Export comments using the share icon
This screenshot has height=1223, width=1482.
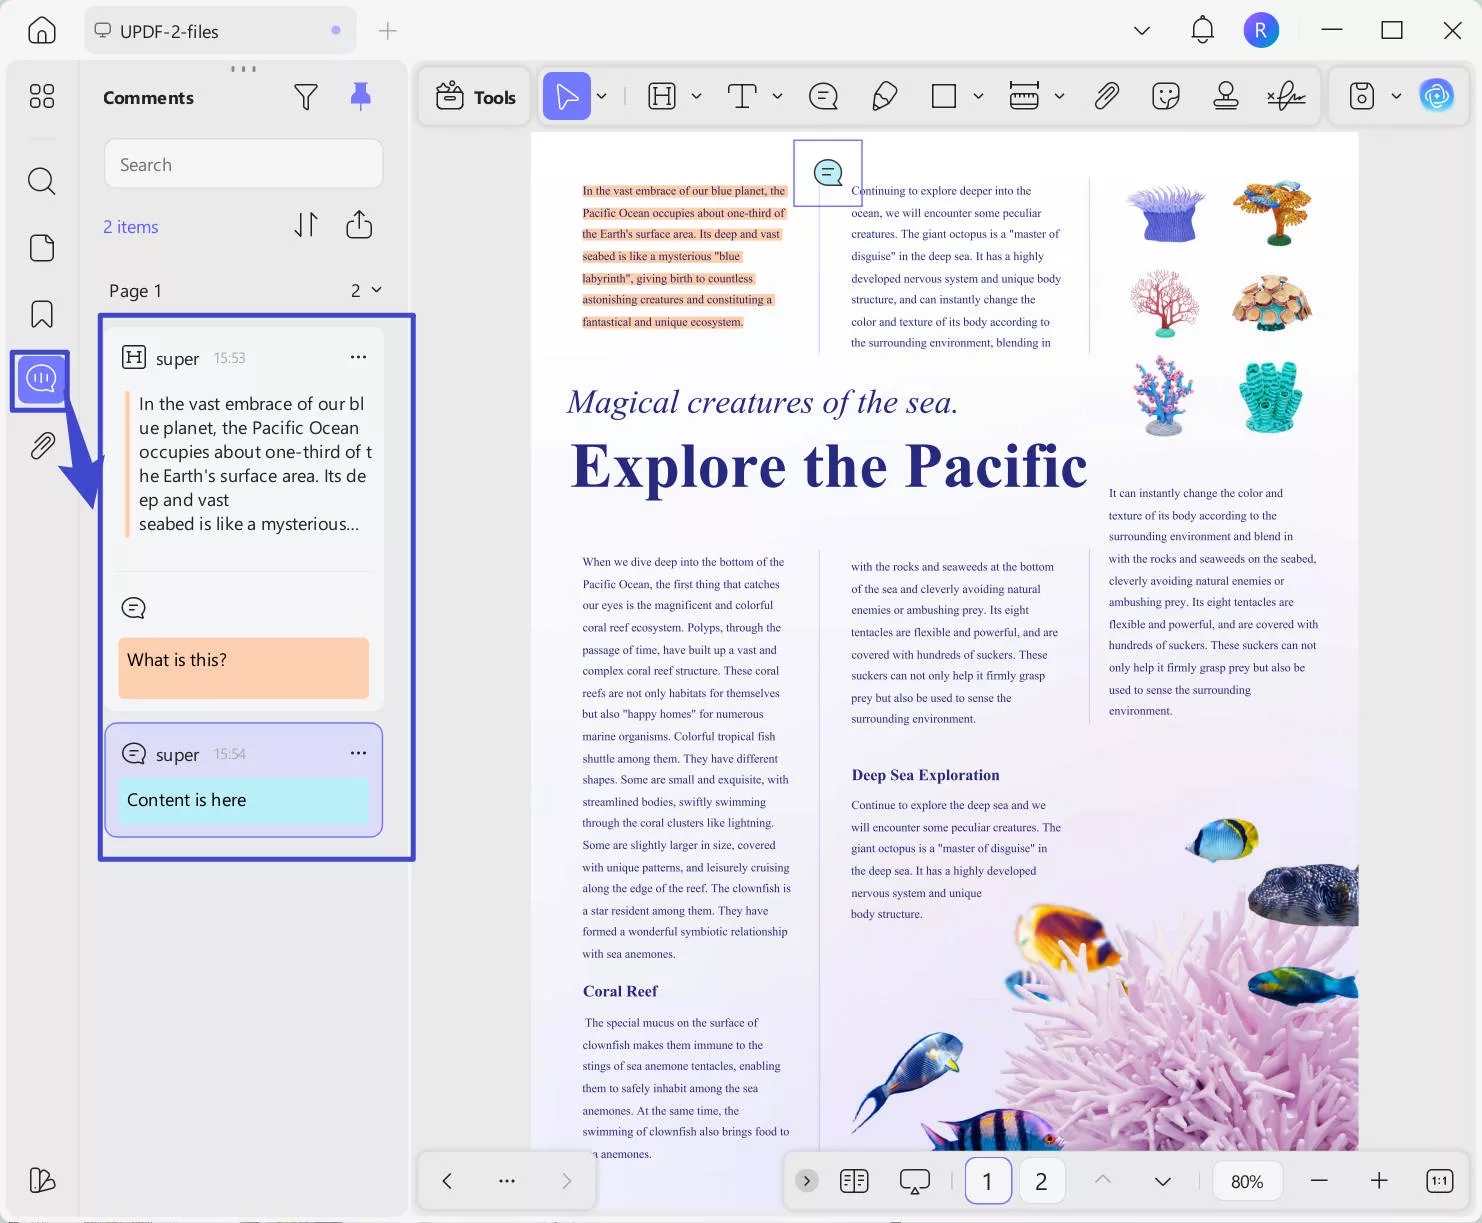359,225
